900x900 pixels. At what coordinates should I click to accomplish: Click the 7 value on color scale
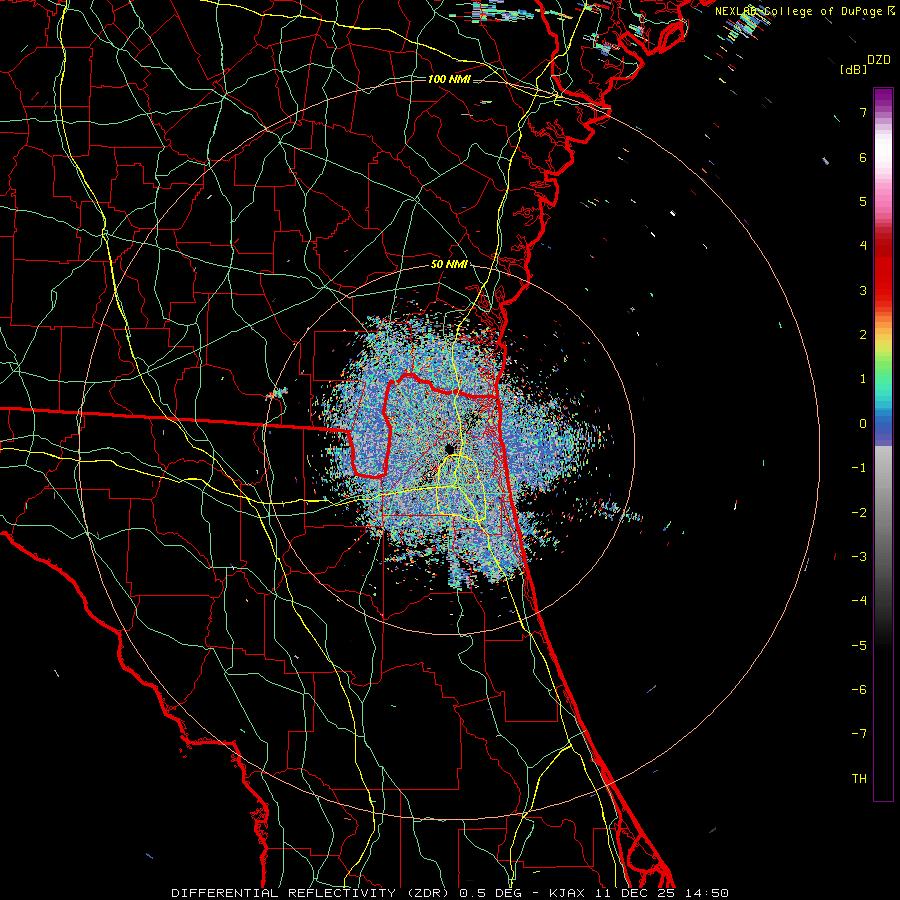[x=863, y=112]
